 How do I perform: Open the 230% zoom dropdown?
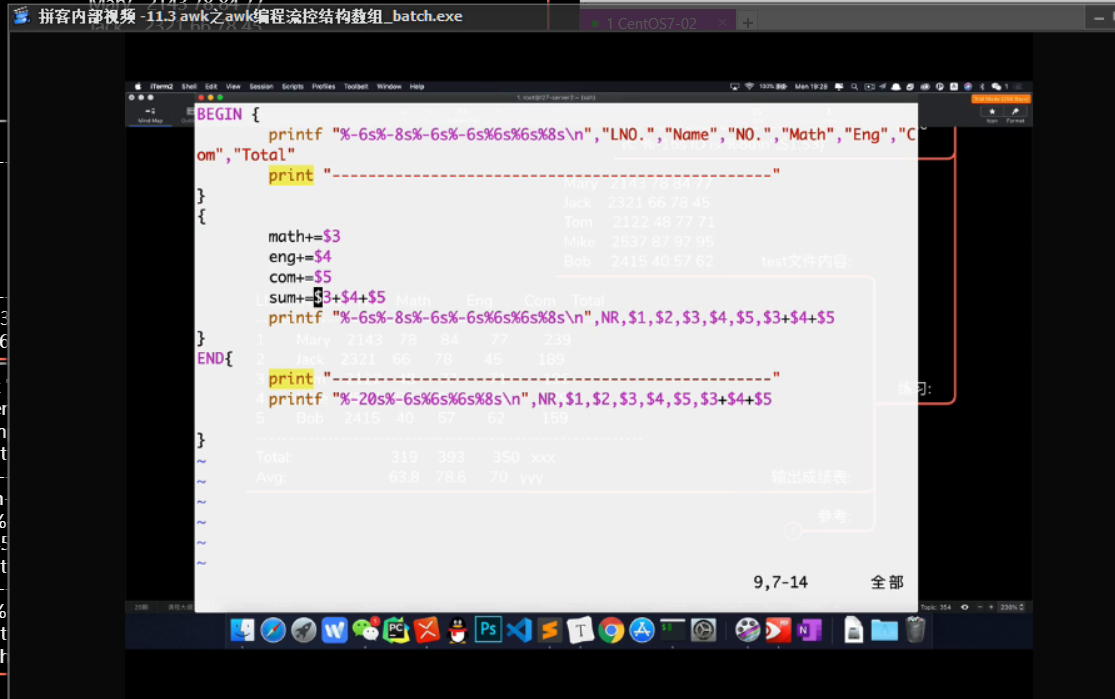click(x=1013, y=607)
